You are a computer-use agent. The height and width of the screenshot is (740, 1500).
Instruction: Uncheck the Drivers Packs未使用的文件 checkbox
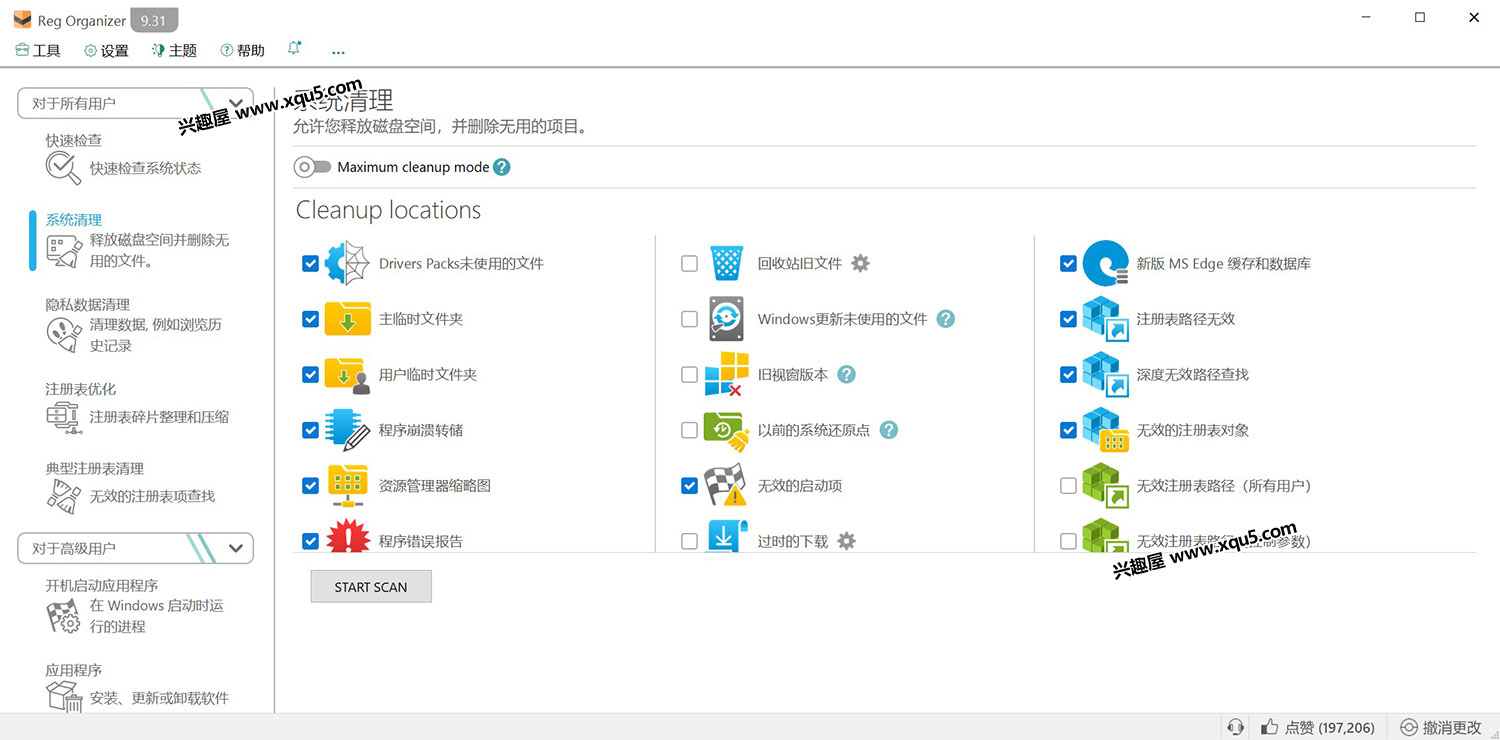coord(310,264)
